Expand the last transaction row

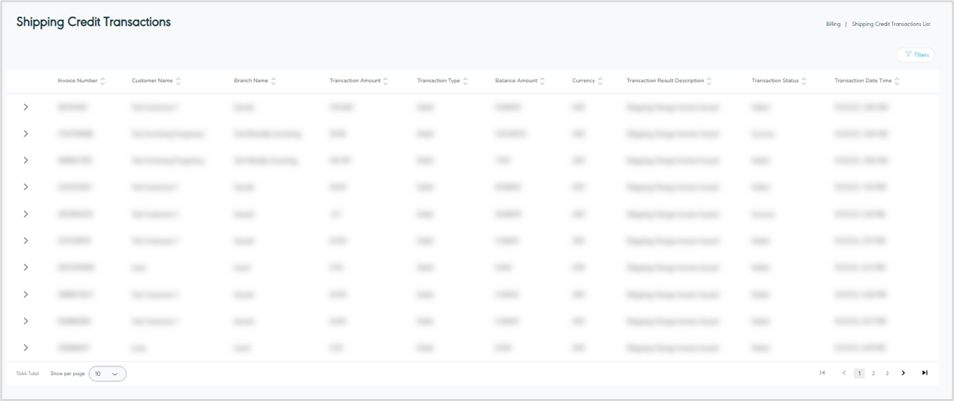[26, 348]
